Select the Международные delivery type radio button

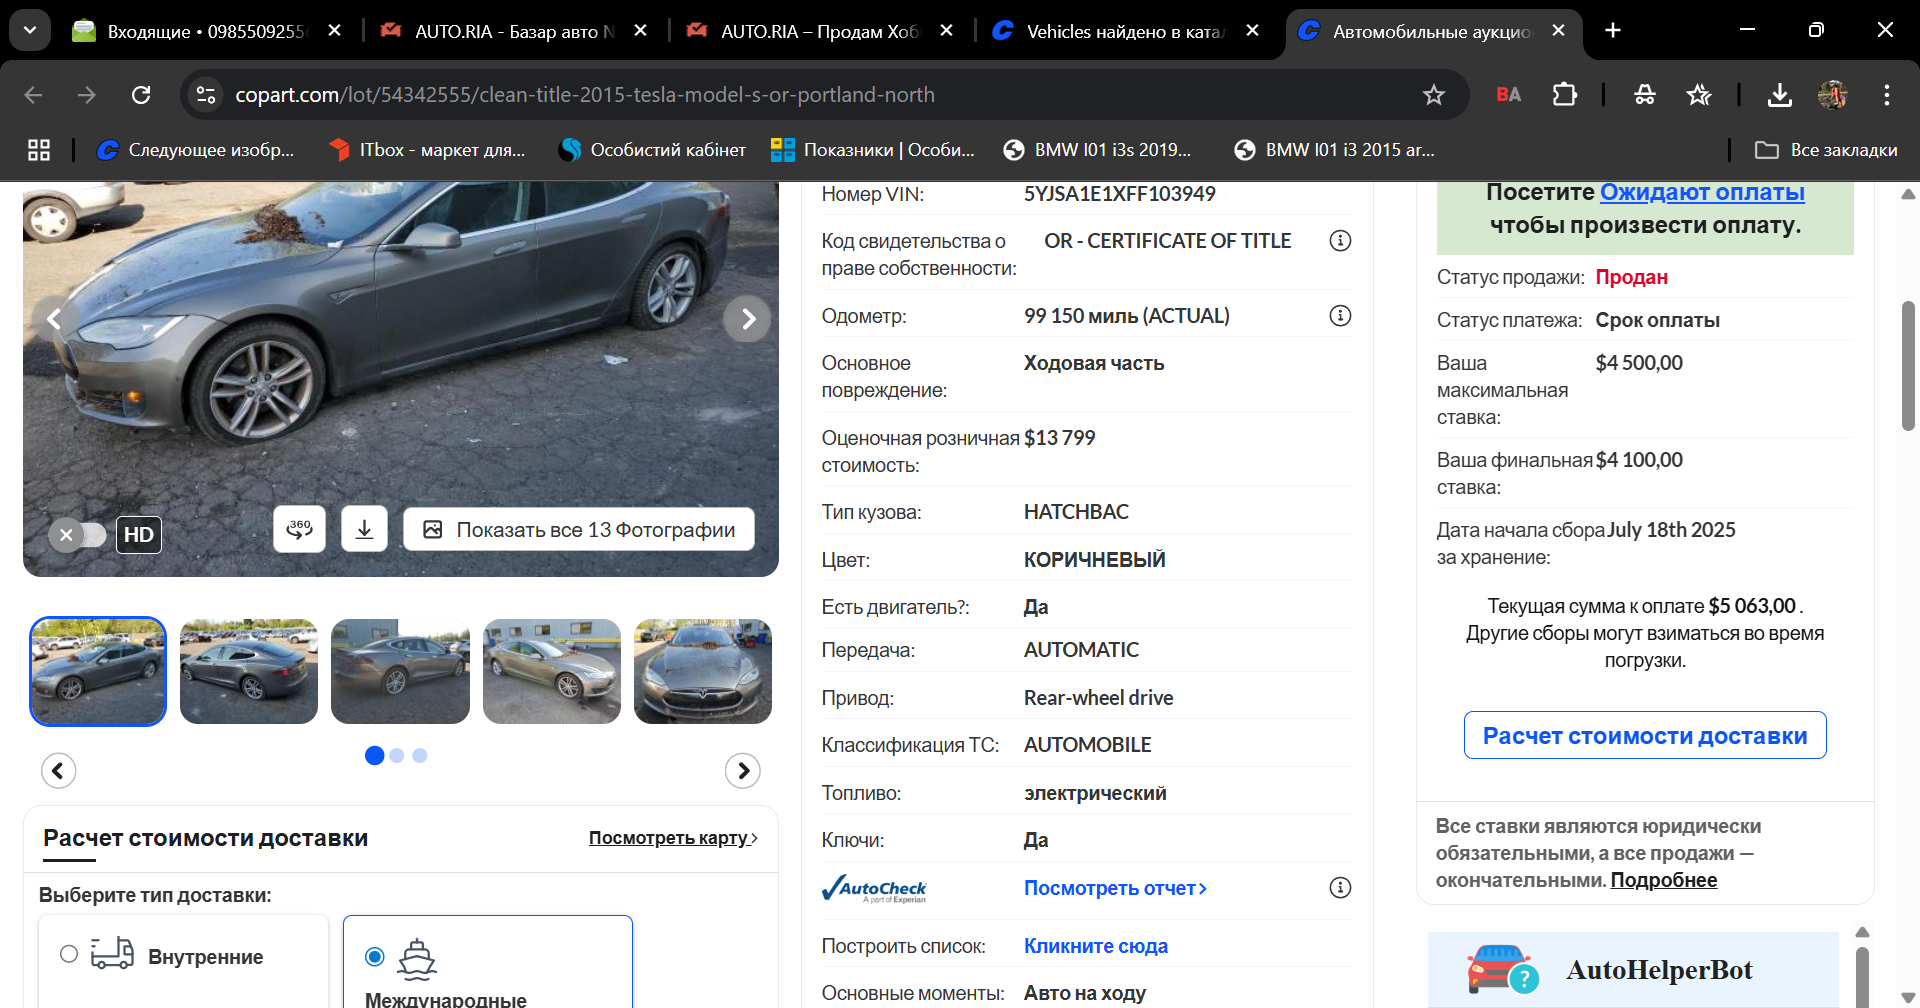point(375,957)
